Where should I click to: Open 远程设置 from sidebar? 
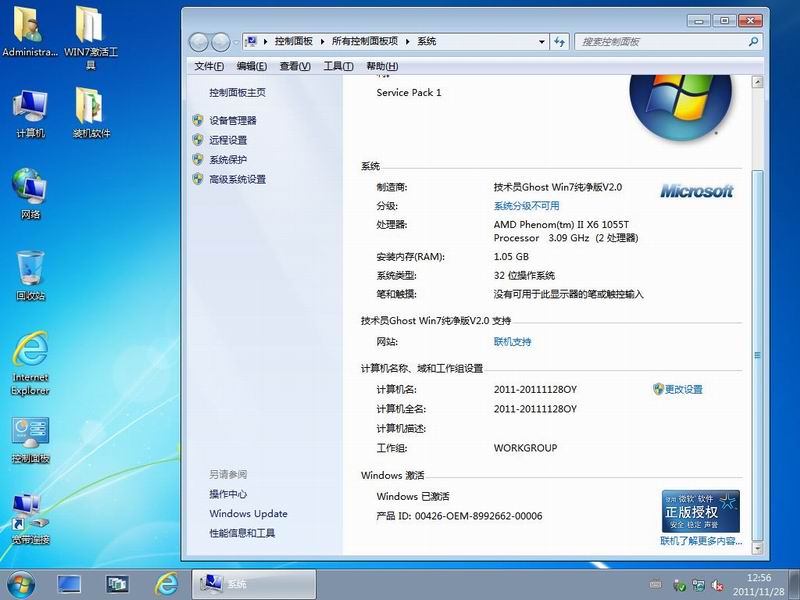click(228, 140)
